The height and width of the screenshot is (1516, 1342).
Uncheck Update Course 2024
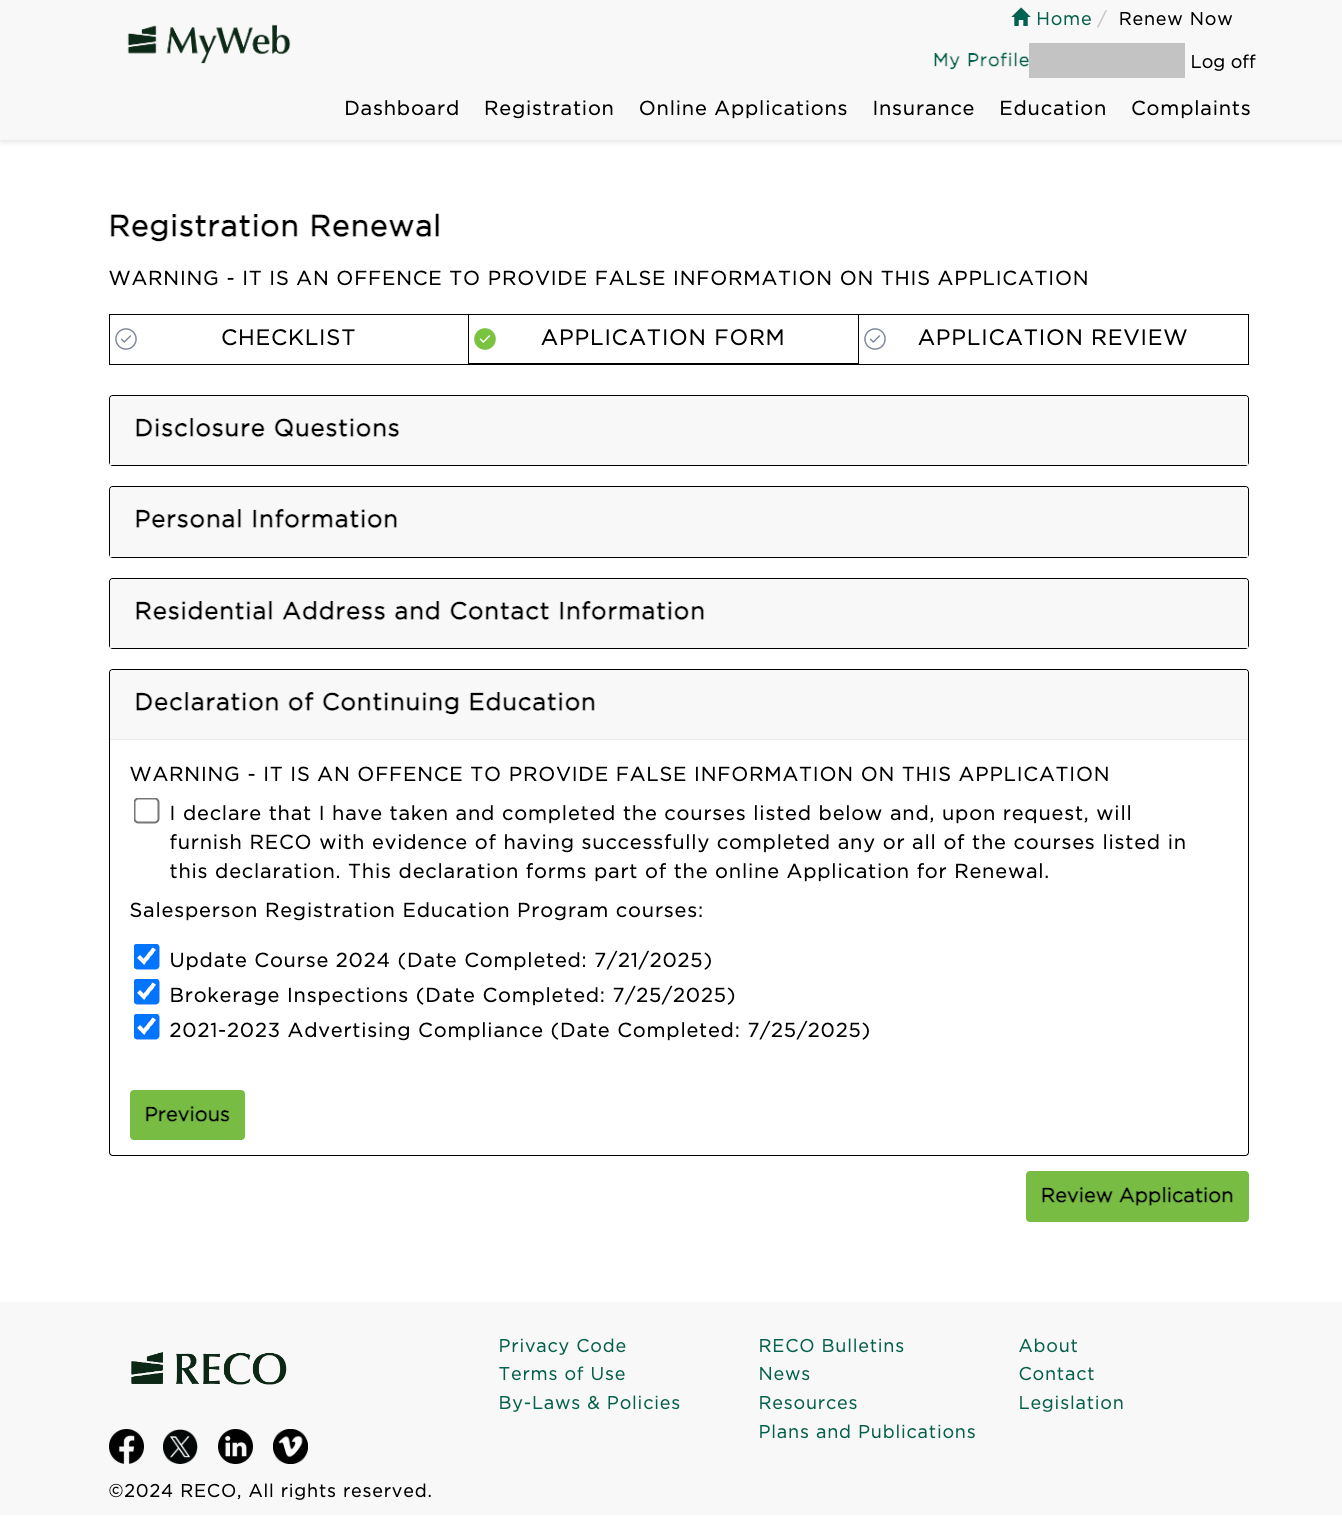146,957
